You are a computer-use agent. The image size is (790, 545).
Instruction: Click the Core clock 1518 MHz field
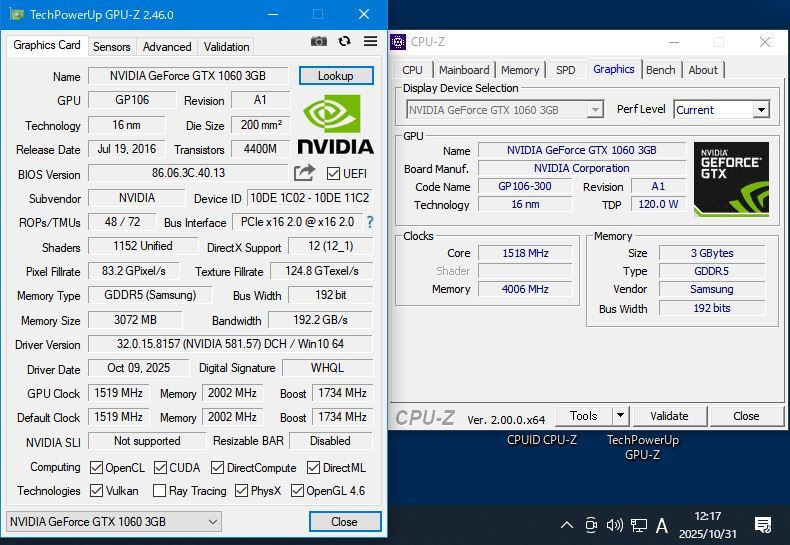[x=525, y=253]
